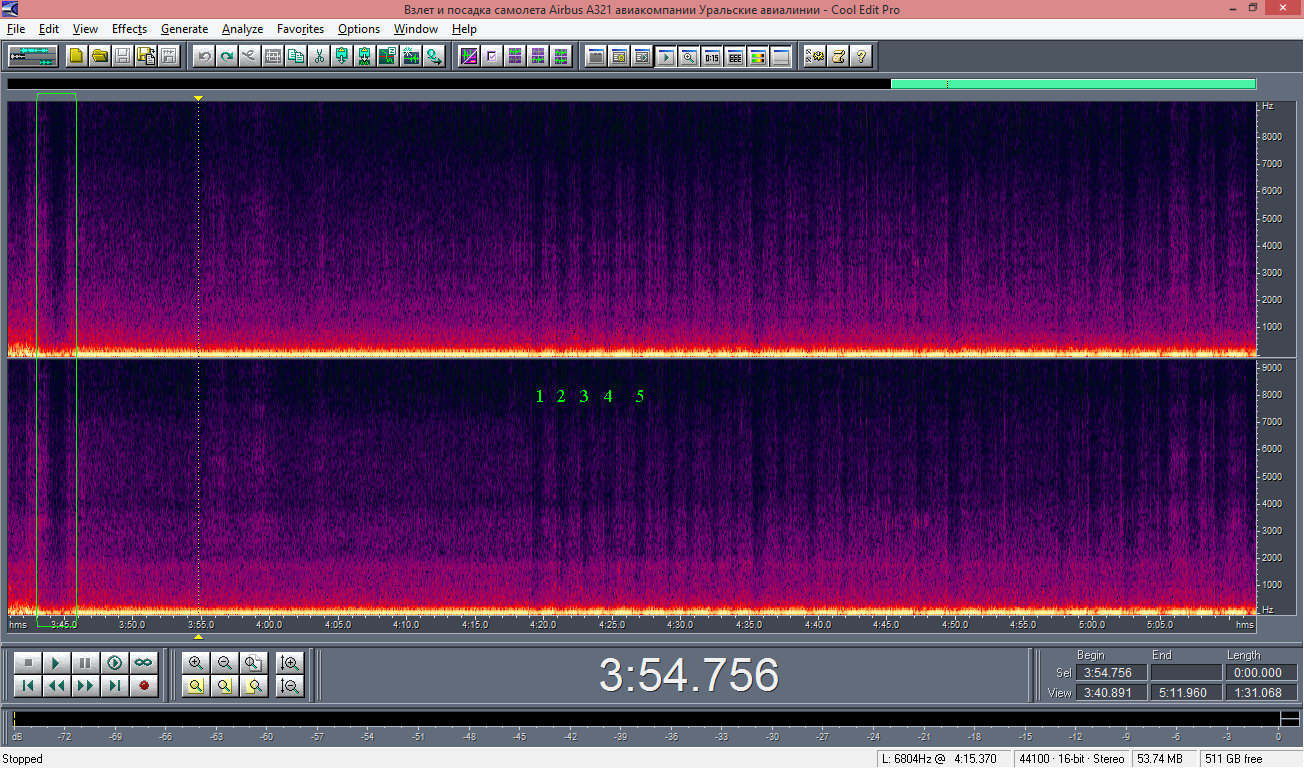Viewport: 1304px width, 768px height.
Task: Open the Effects menu
Action: [129, 29]
